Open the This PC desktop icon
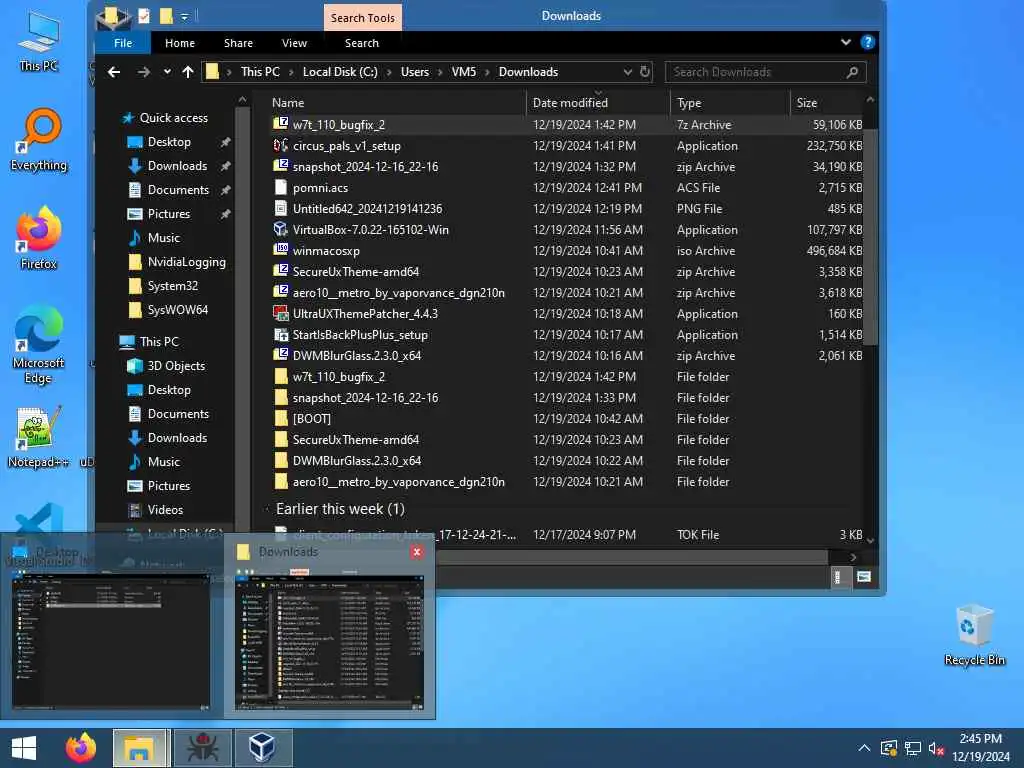 (39, 40)
